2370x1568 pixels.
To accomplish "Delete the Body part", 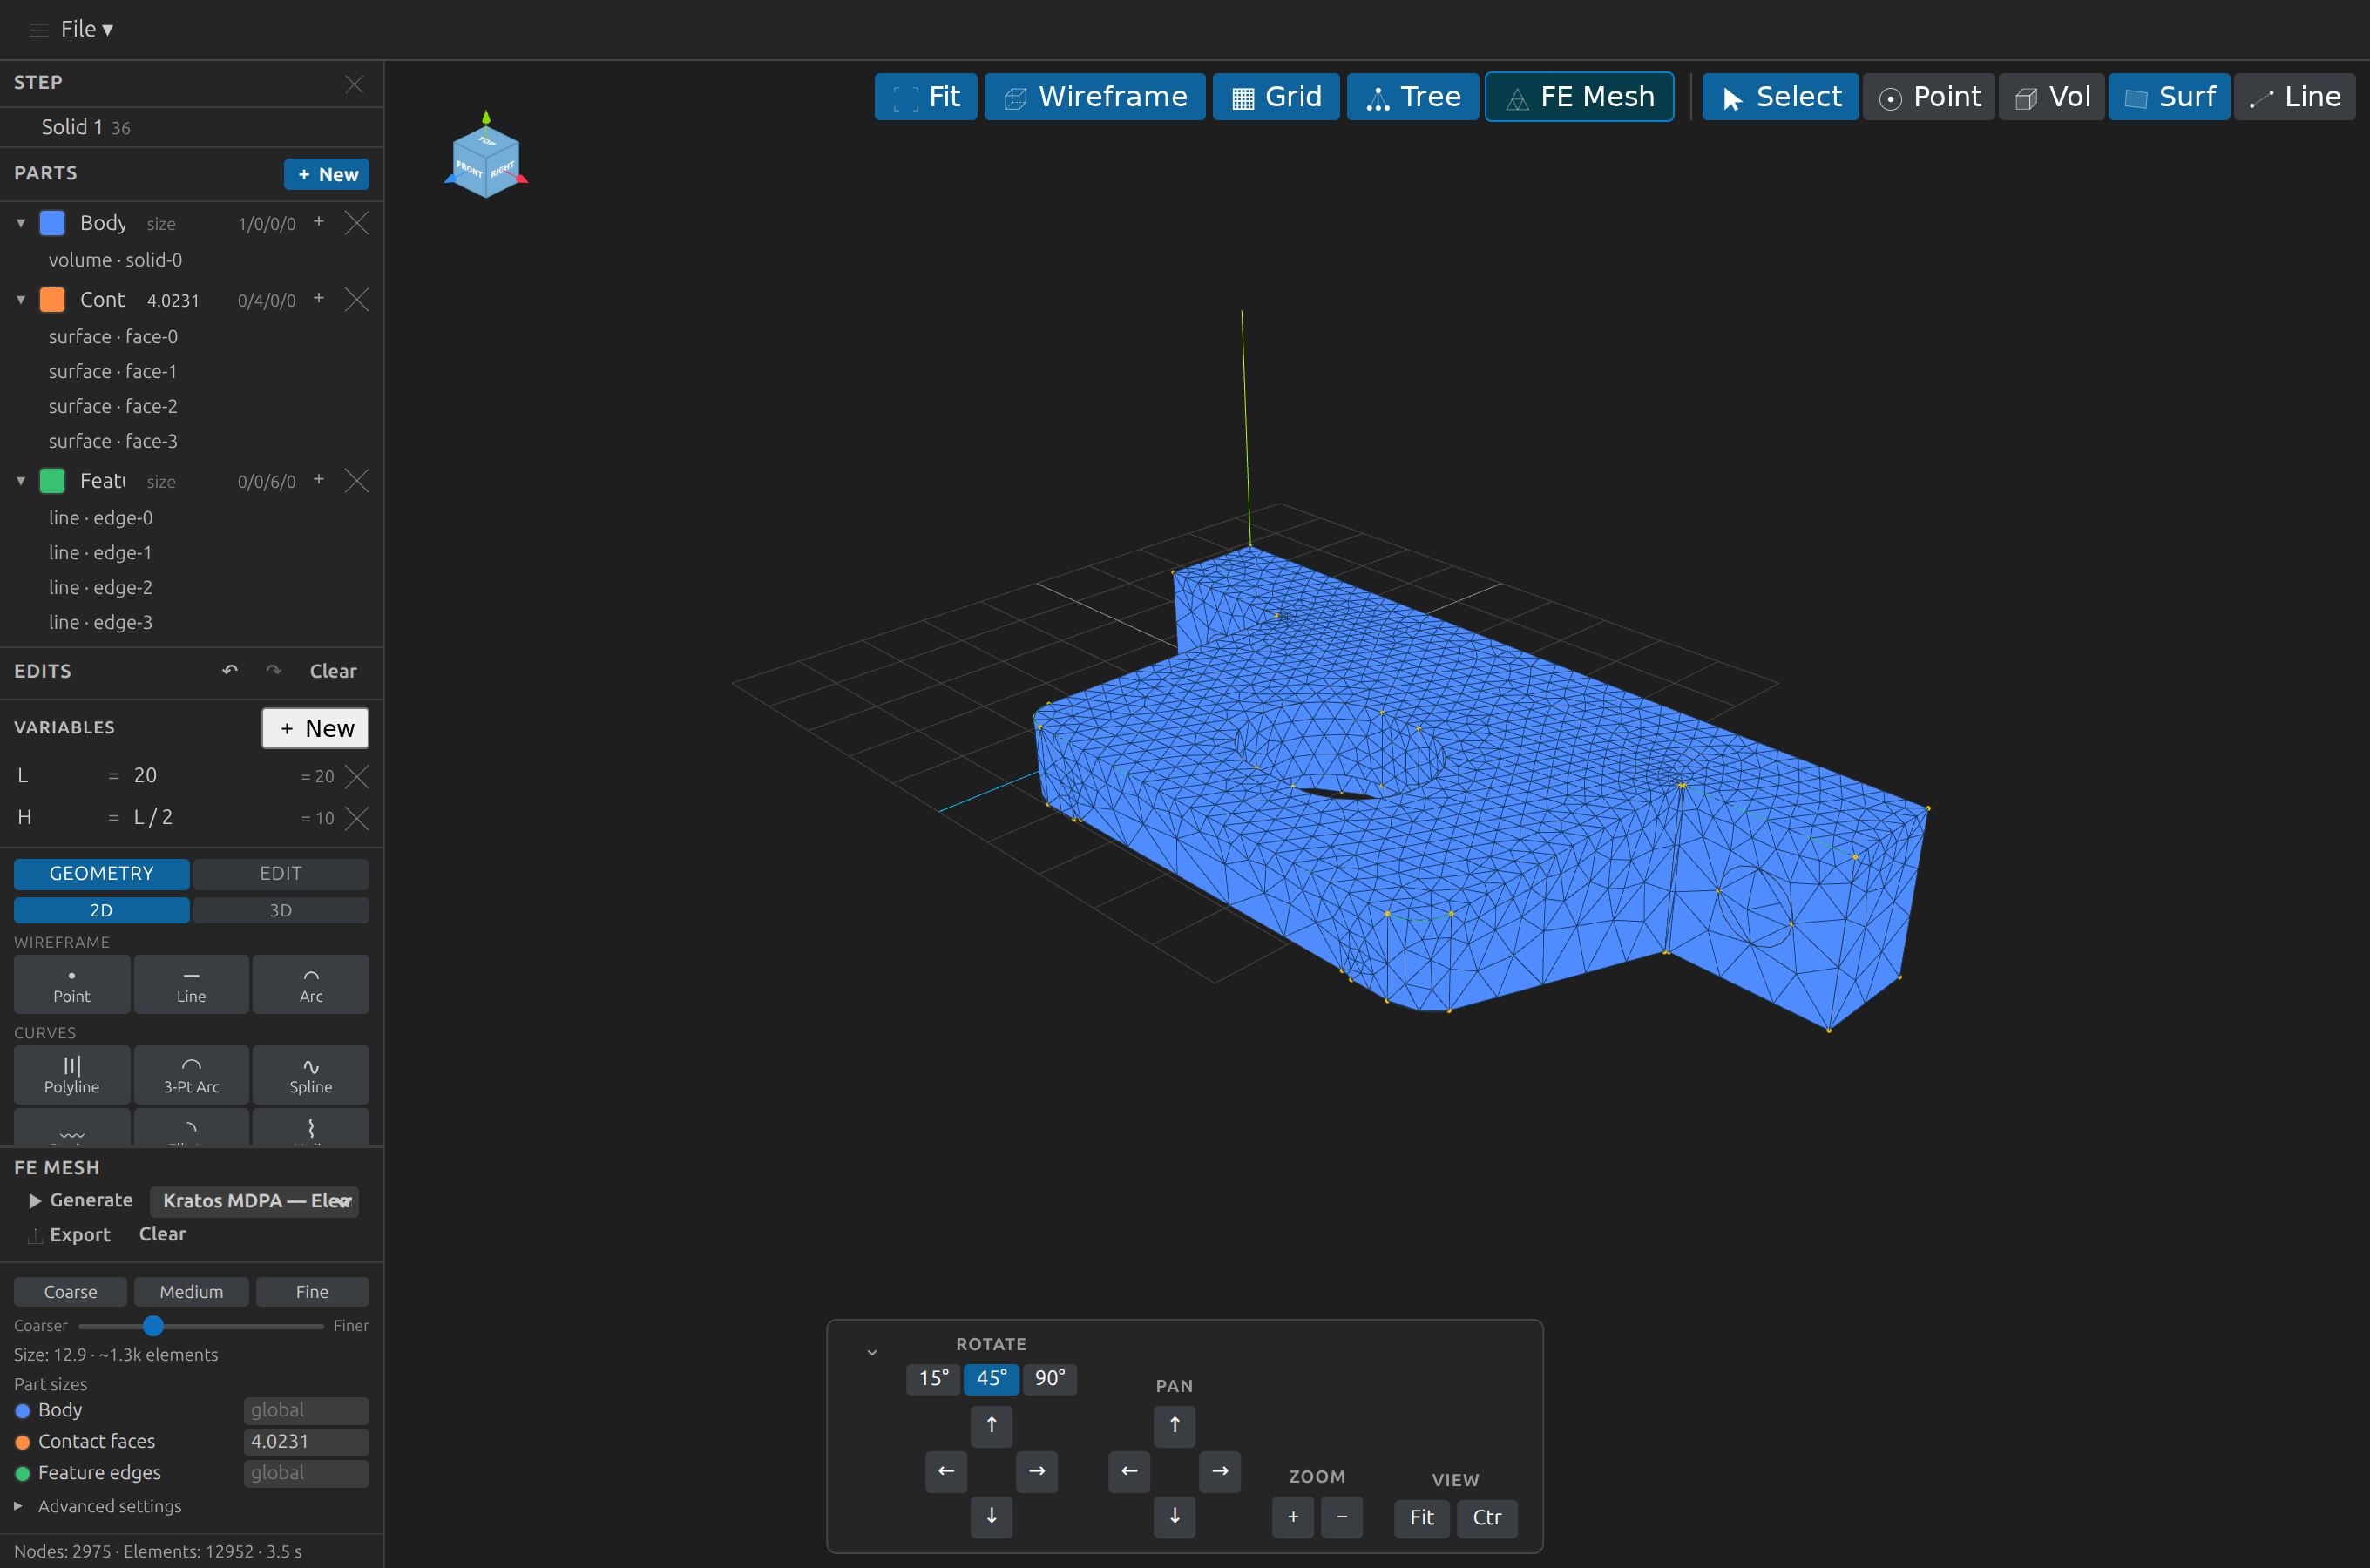I will pyautogui.click(x=357, y=222).
